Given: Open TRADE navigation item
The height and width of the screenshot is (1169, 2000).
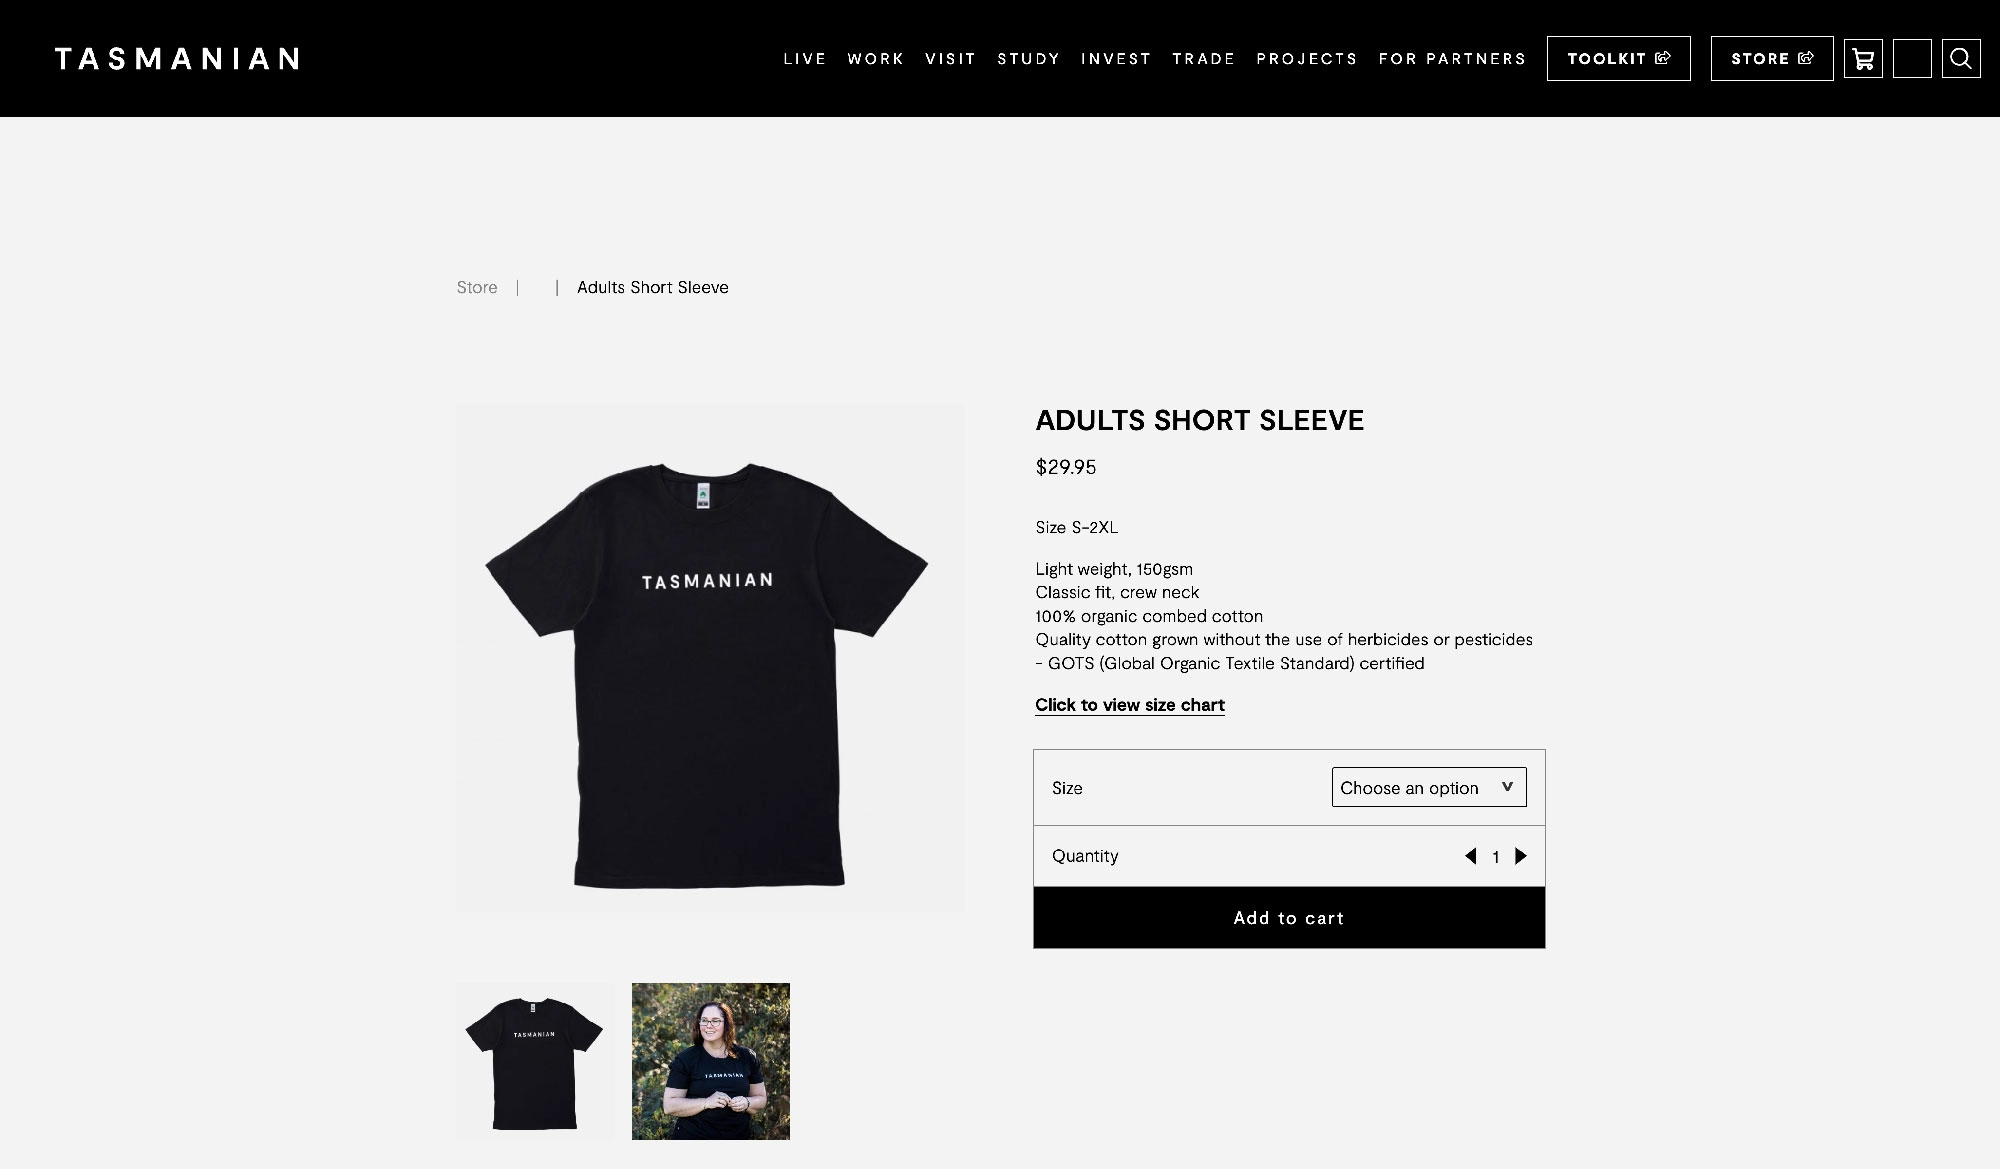Looking at the screenshot, I should (1204, 59).
